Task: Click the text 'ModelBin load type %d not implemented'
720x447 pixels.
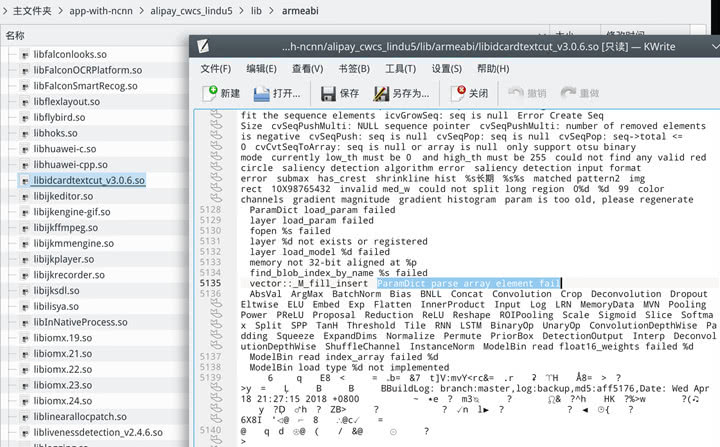Action: pos(349,367)
